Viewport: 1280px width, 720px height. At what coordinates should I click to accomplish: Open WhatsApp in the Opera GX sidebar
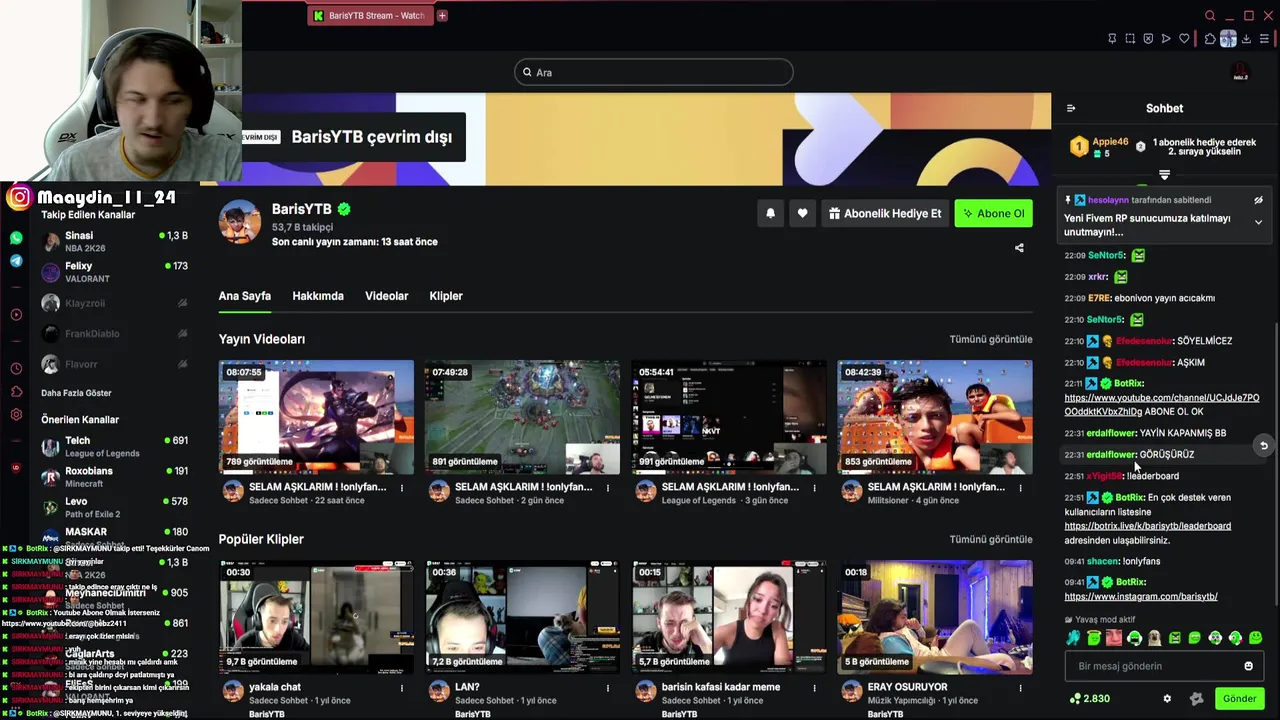tap(16, 238)
